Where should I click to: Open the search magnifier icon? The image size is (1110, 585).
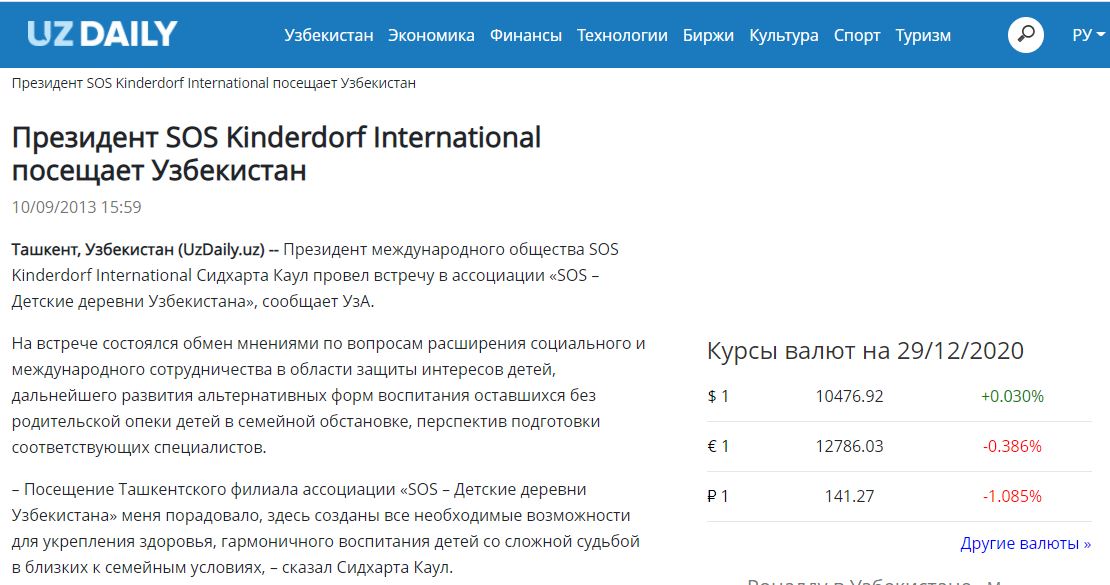click(x=1025, y=35)
